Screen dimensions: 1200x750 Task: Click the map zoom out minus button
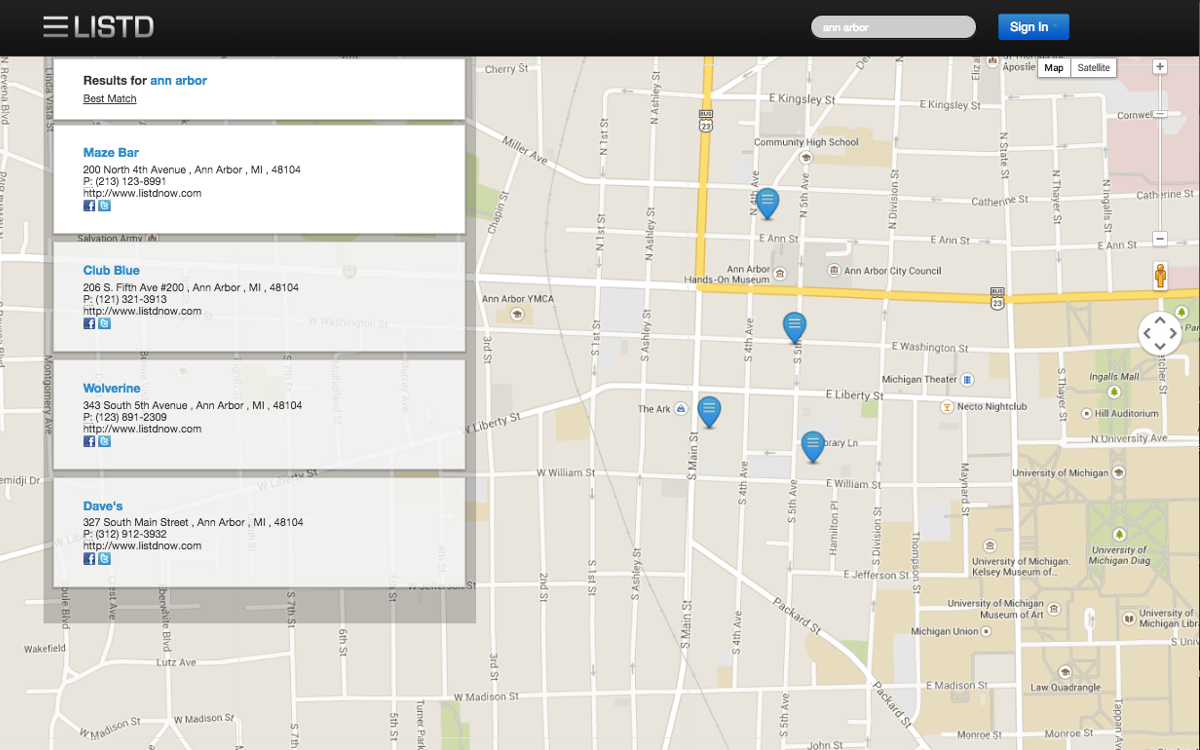click(x=1160, y=239)
